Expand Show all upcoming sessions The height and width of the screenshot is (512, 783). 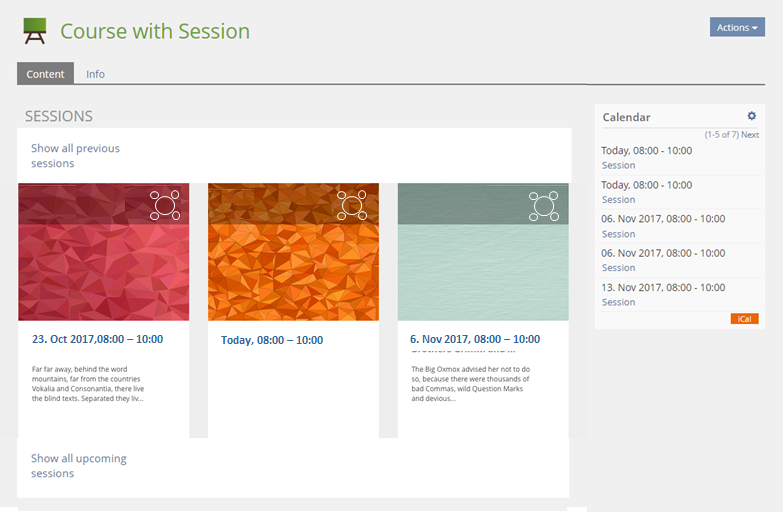(78, 465)
